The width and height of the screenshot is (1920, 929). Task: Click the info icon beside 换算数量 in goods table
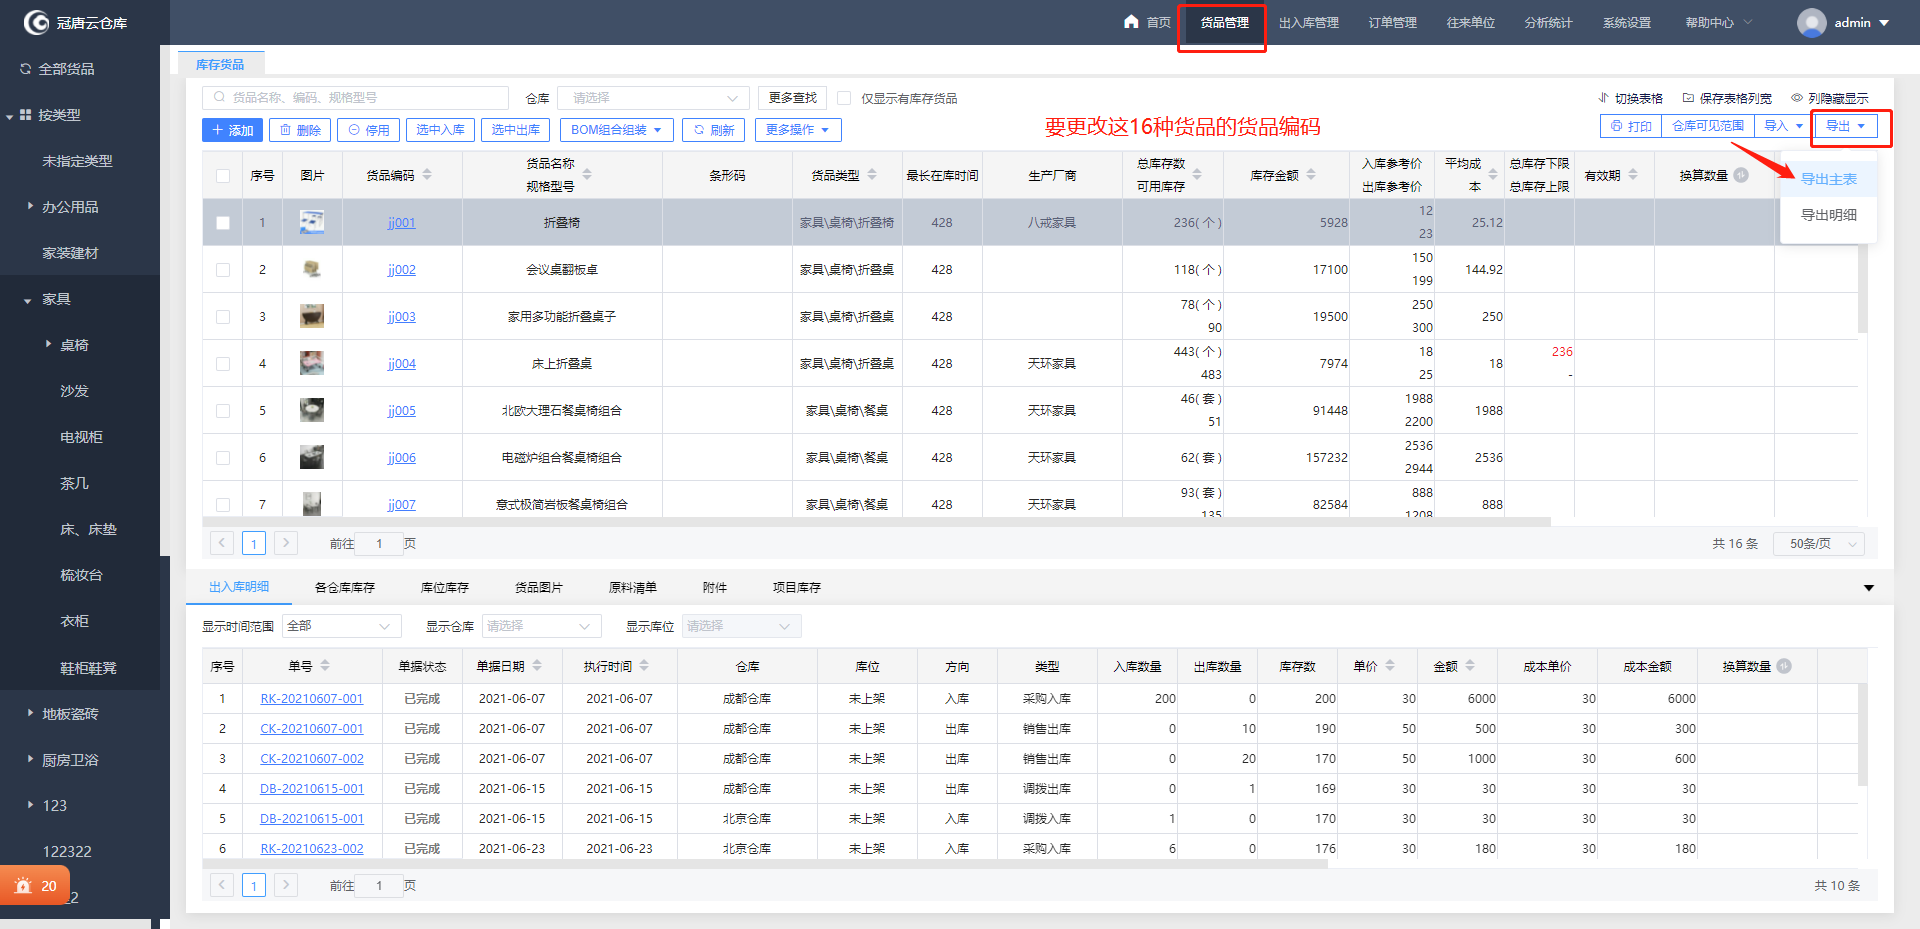(1741, 175)
